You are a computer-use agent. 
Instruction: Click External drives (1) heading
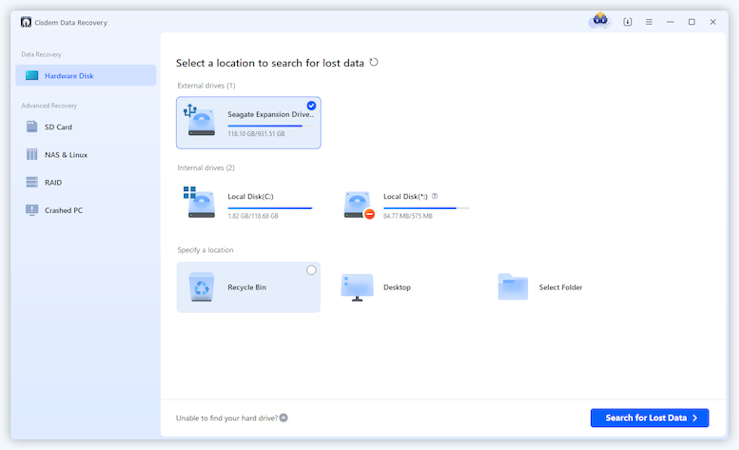[206, 85]
